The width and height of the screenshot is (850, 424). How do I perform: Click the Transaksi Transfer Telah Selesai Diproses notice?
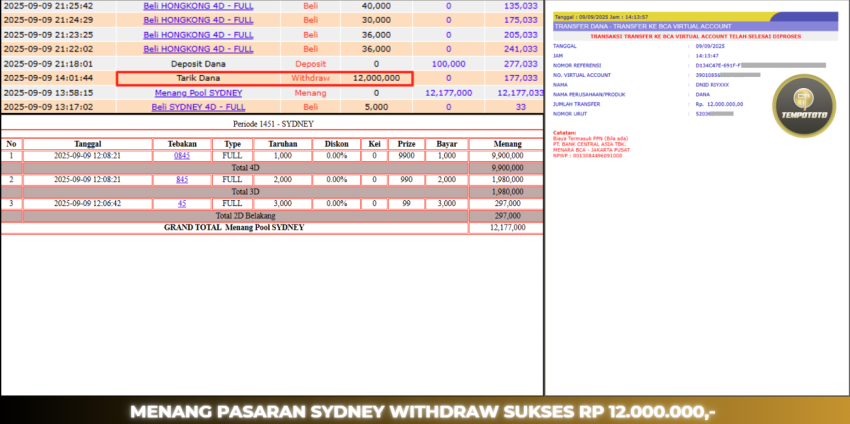click(x=695, y=36)
